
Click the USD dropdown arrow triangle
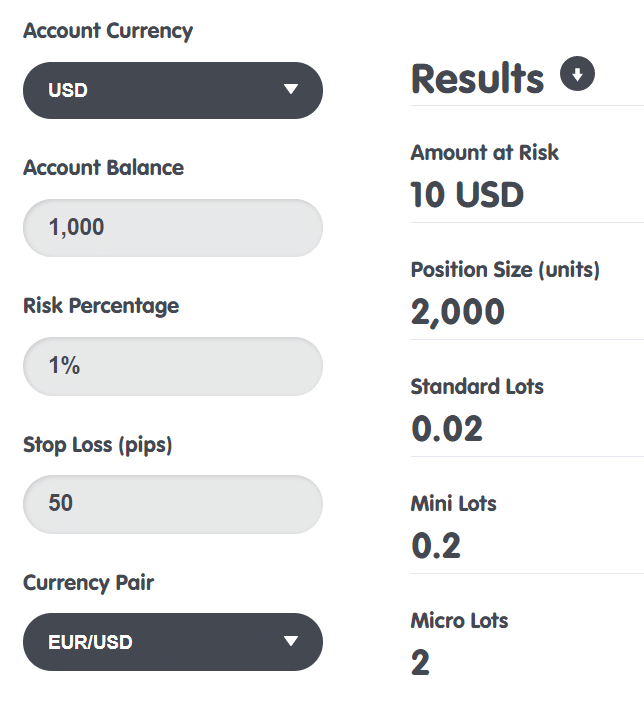point(291,89)
